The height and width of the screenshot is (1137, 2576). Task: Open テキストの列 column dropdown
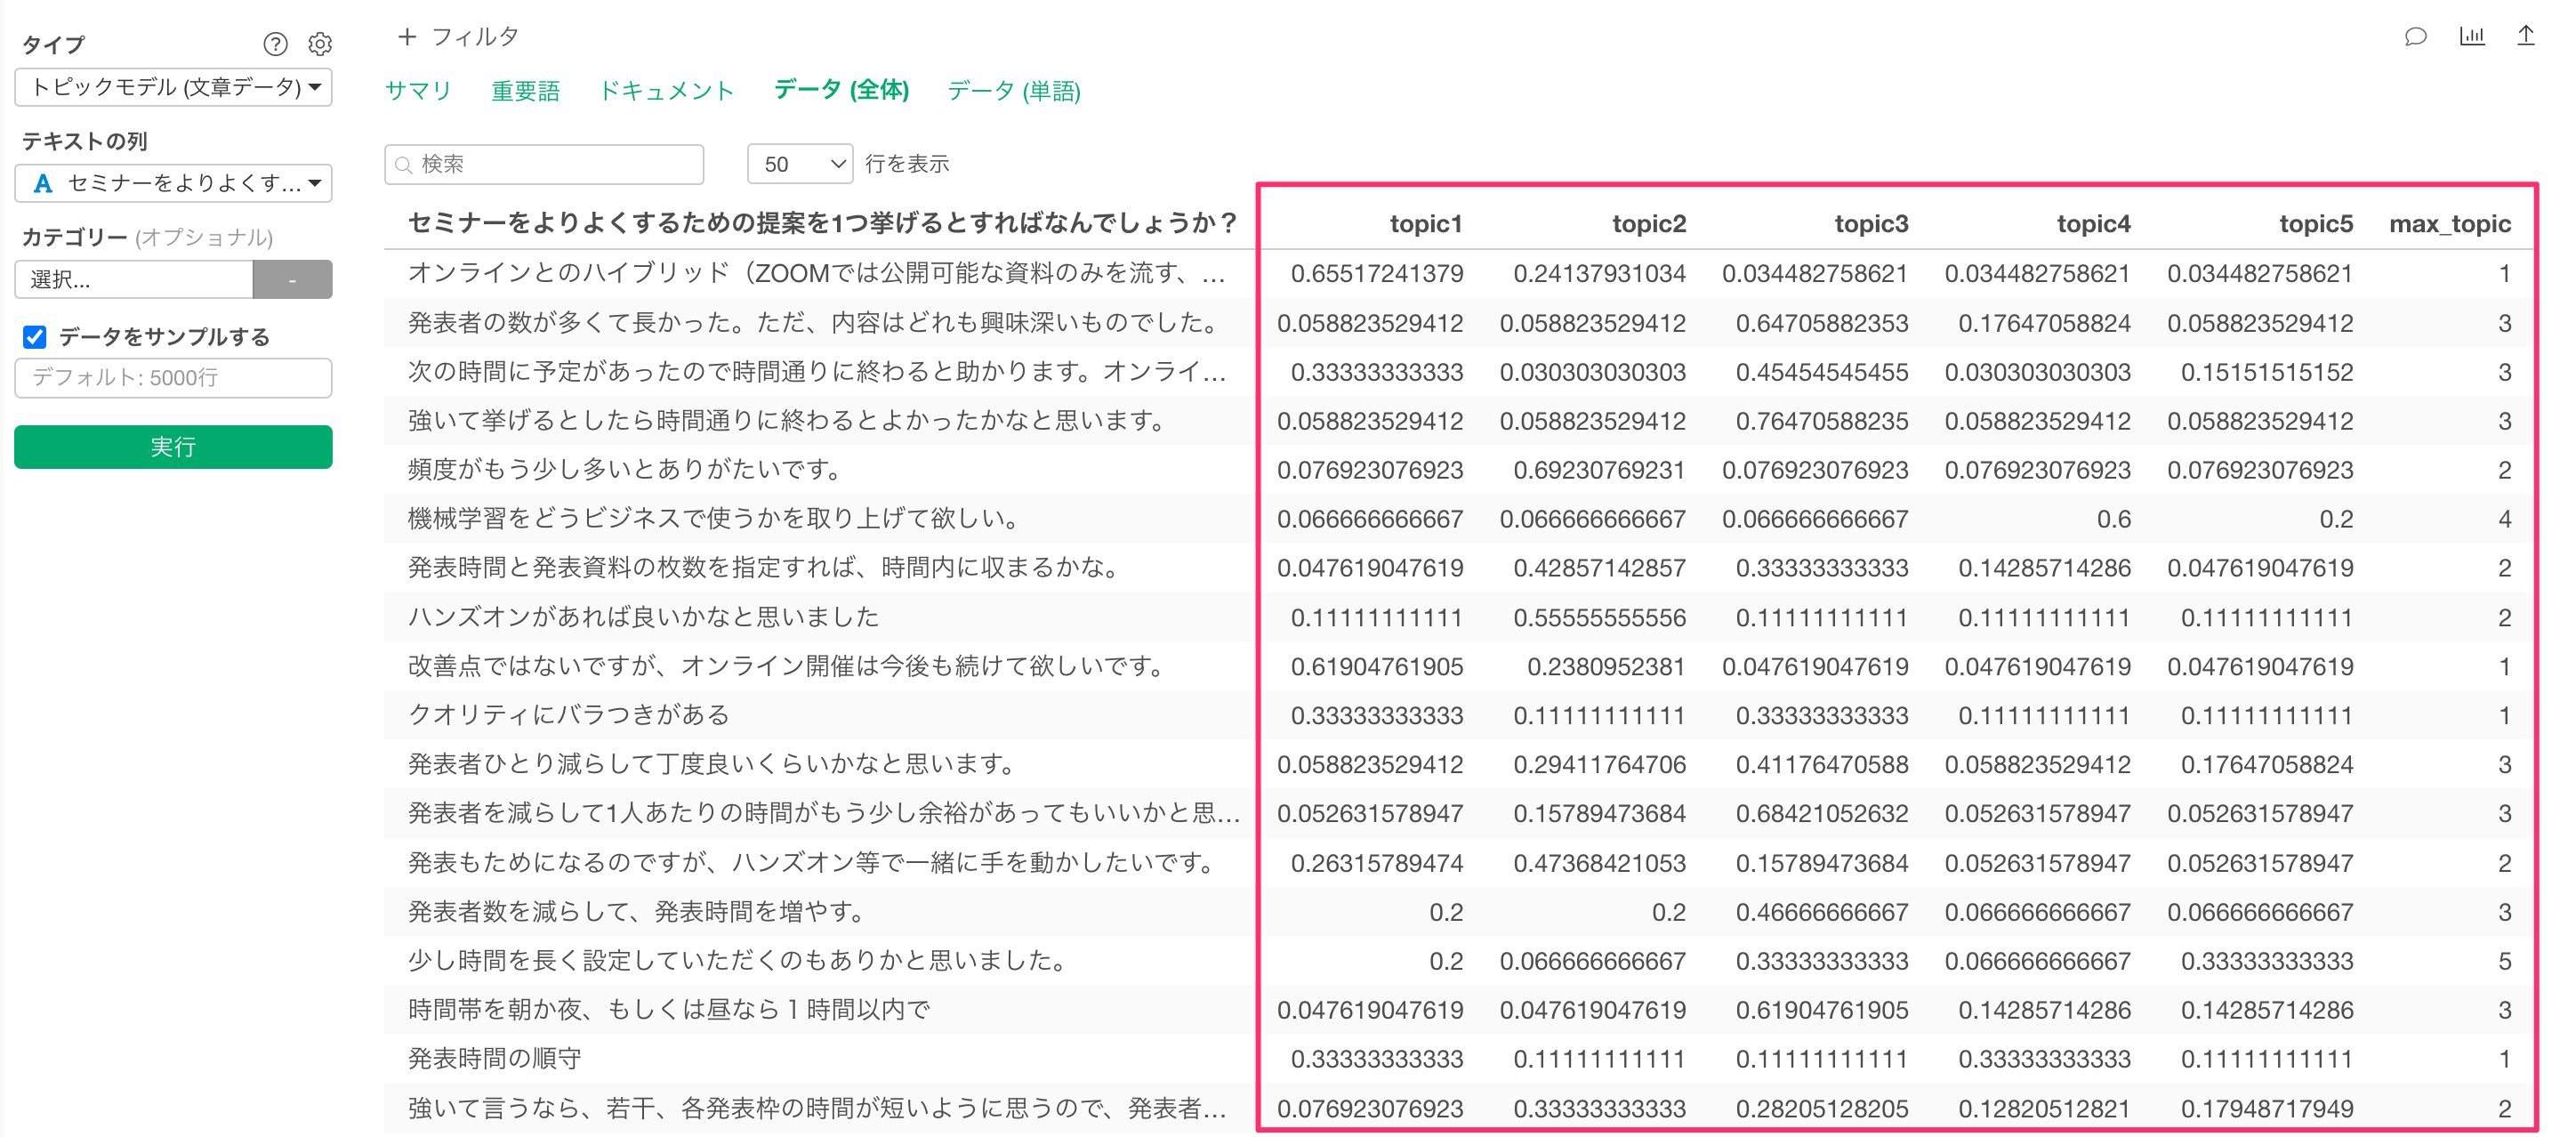point(173,183)
